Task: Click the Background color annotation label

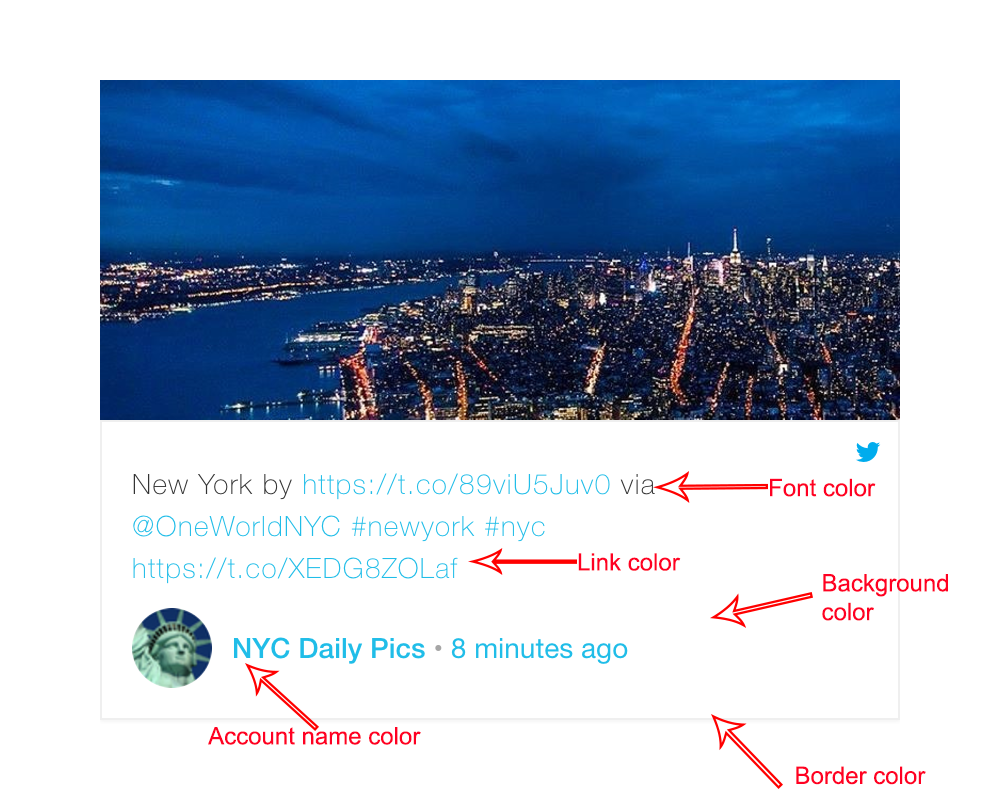Action: click(x=885, y=598)
